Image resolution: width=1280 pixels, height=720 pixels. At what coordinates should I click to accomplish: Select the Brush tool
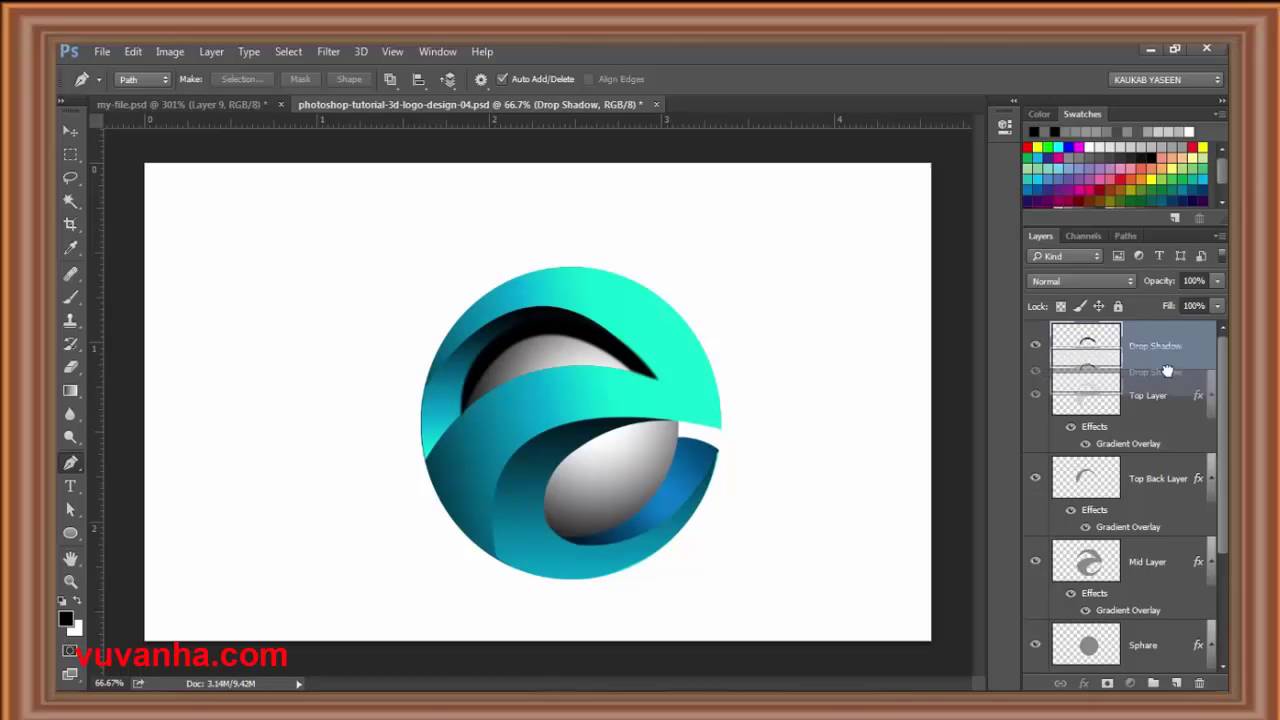(x=70, y=297)
